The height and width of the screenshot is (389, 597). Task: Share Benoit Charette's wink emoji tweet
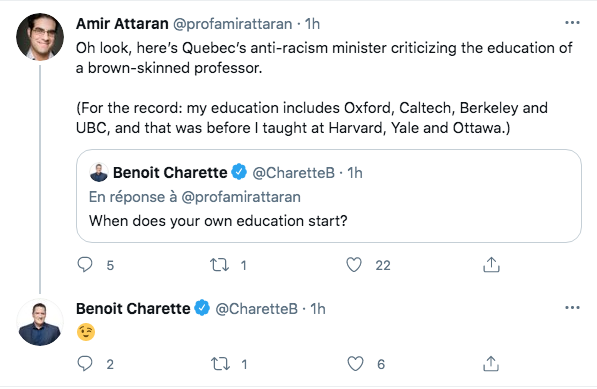[491, 363]
